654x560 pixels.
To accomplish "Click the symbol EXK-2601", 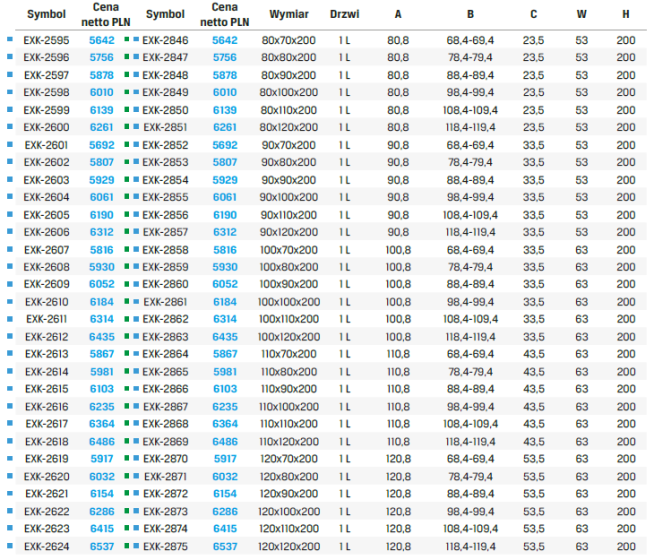I will 46,146.
